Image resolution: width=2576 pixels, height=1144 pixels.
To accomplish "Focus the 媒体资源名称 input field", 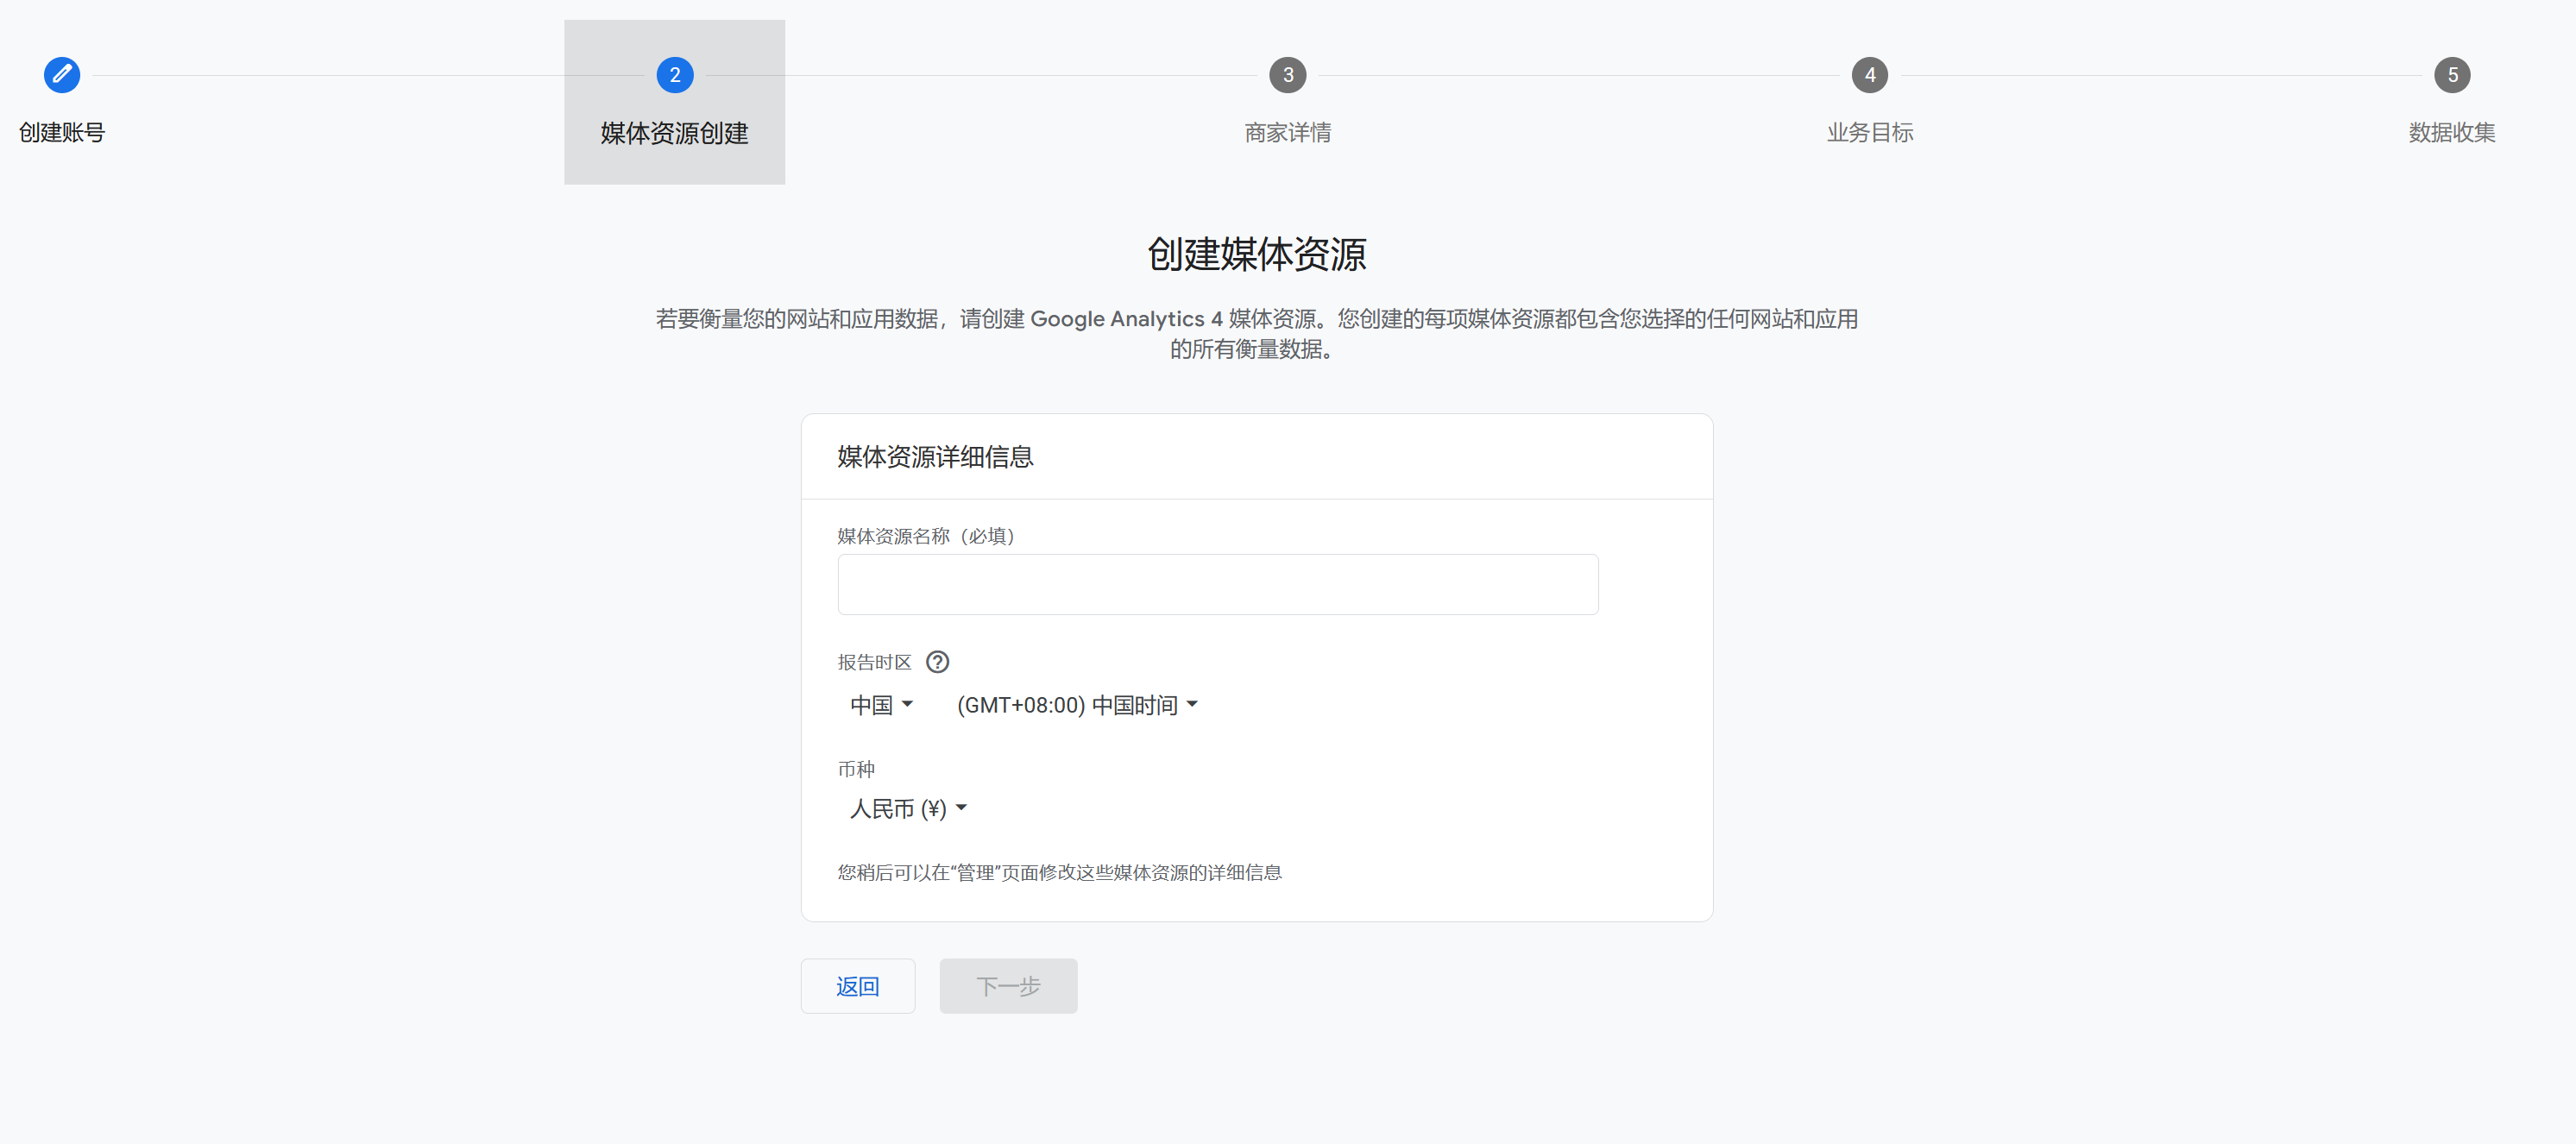I will (1218, 584).
